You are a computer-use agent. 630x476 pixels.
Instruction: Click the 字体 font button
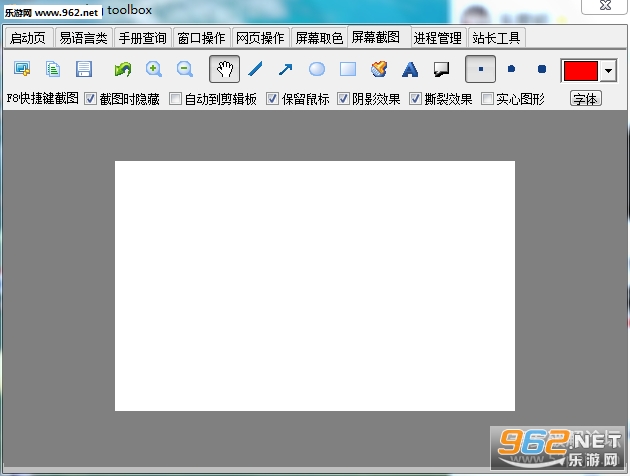pos(585,98)
